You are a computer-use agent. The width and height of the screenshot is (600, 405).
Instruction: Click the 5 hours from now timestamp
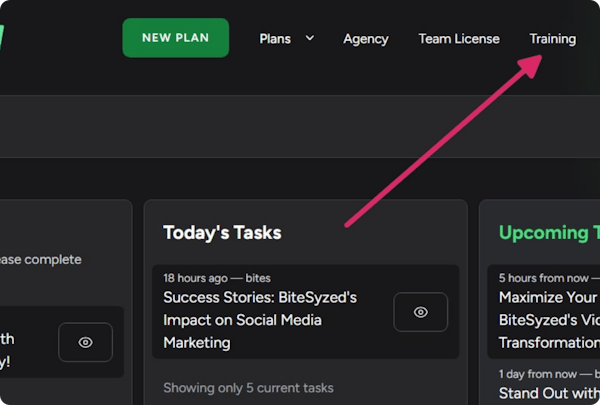click(541, 277)
